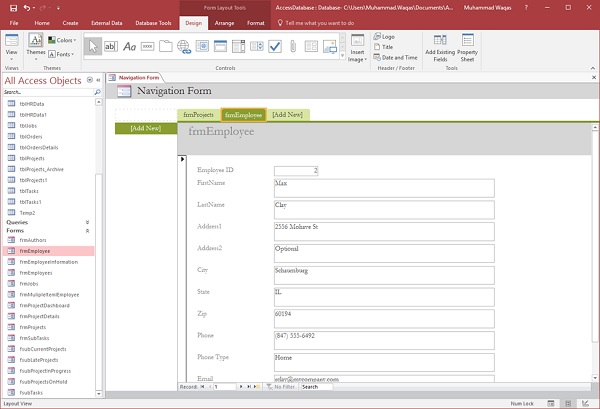Insert a Logo in the header

point(386,36)
